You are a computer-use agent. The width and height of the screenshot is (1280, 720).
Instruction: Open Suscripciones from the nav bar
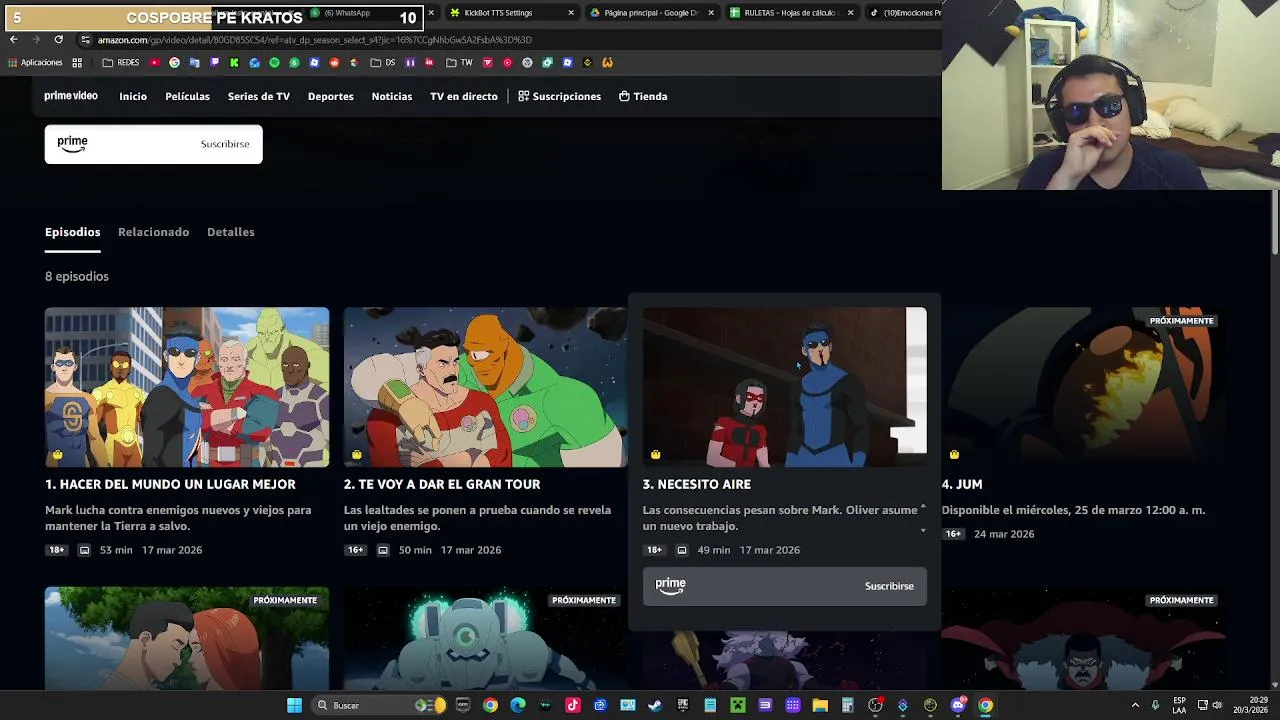[x=559, y=96]
